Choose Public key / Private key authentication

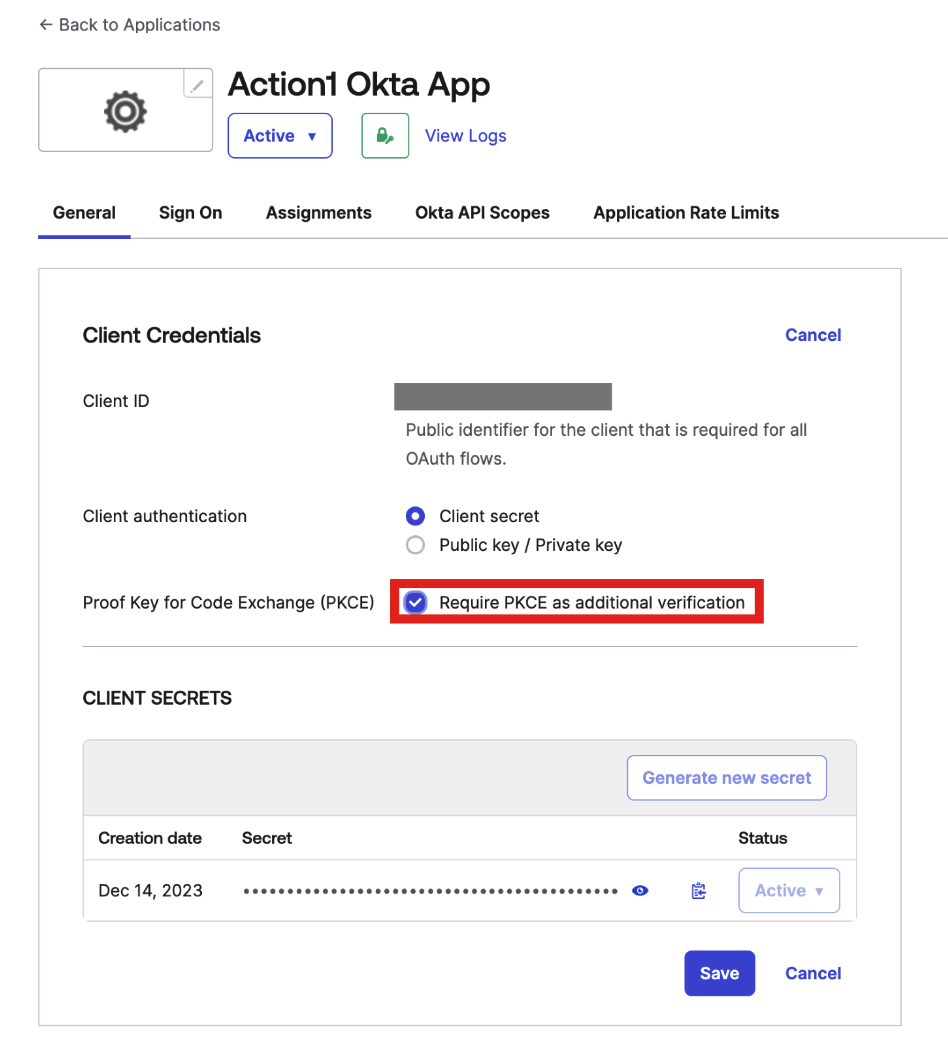coord(415,545)
